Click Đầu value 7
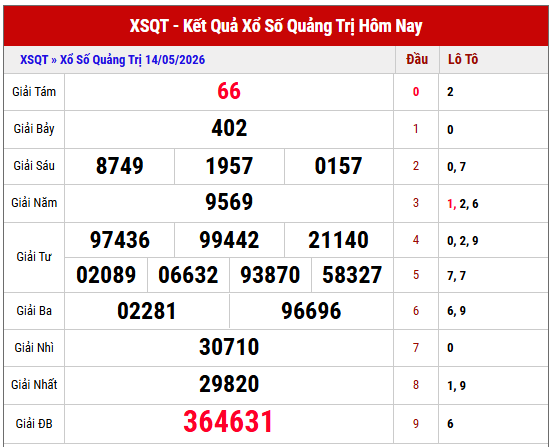 [x=416, y=348]
